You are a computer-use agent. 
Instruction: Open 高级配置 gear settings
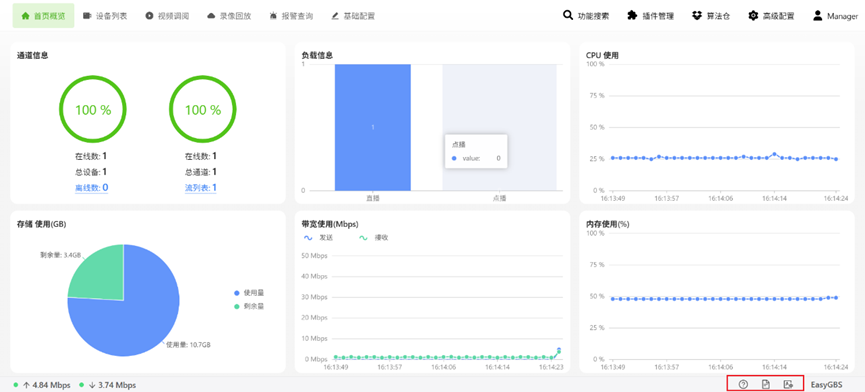pos(771,15)
